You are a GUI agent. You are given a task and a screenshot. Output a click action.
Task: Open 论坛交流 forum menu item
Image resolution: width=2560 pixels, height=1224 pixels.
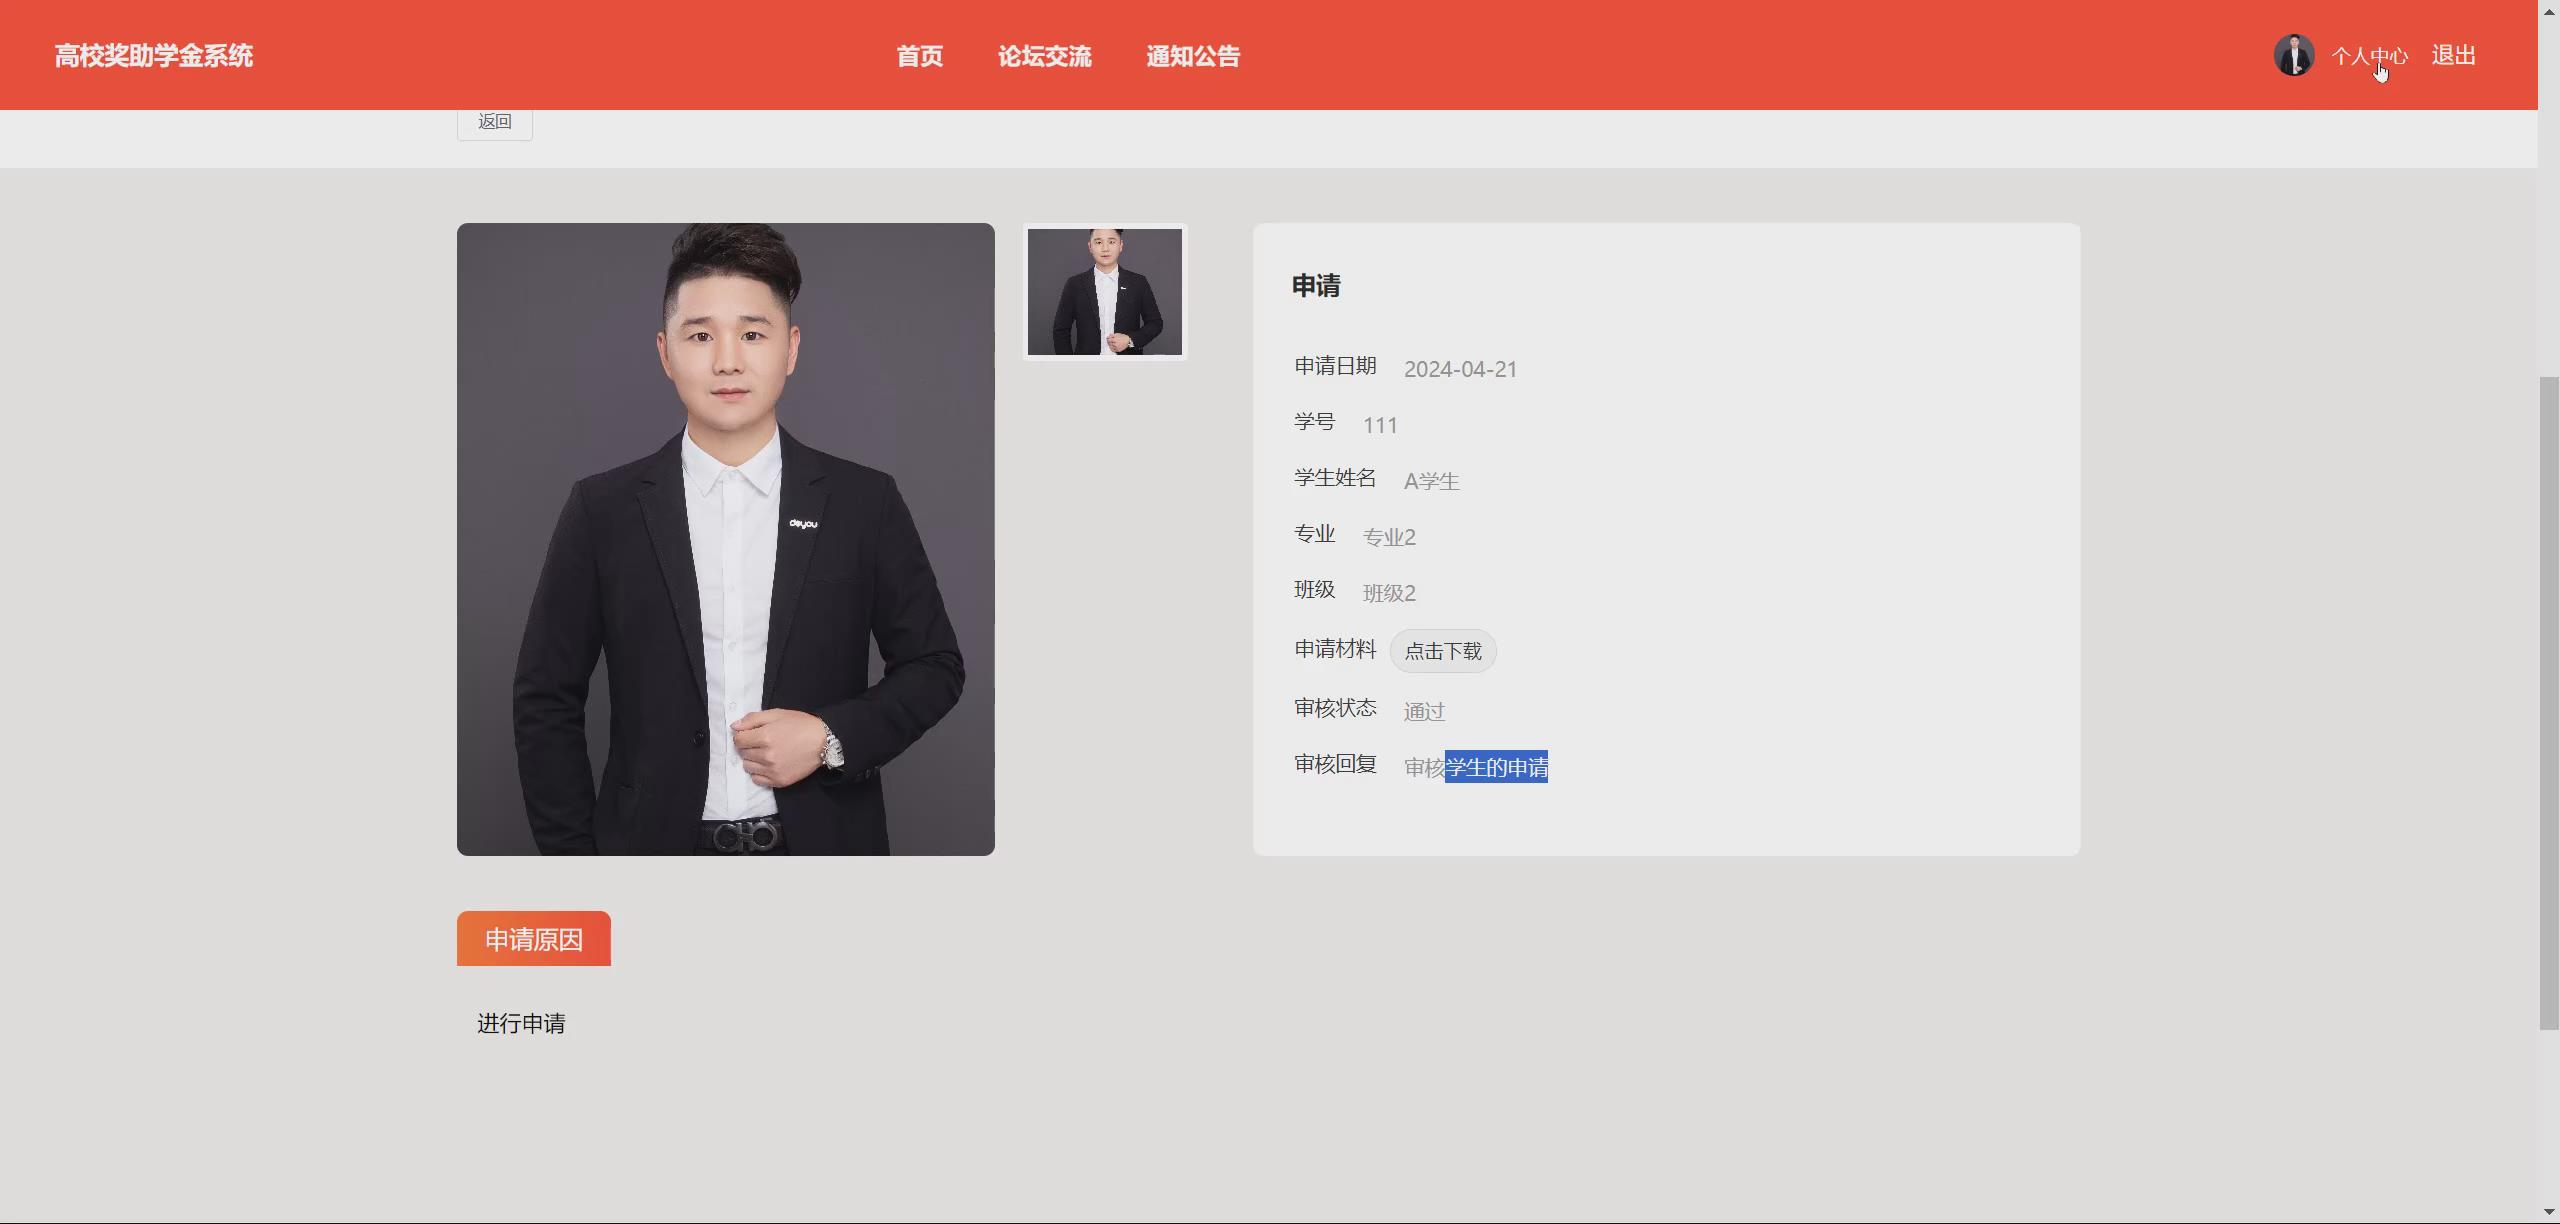pyautogui.click(x=1044, y=56)
